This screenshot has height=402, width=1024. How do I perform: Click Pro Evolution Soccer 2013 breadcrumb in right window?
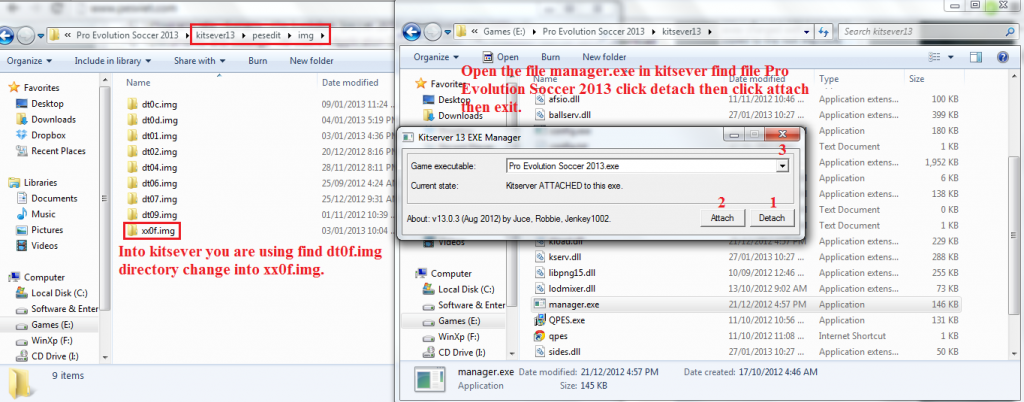pyautogui.click(x=593, y=31)
